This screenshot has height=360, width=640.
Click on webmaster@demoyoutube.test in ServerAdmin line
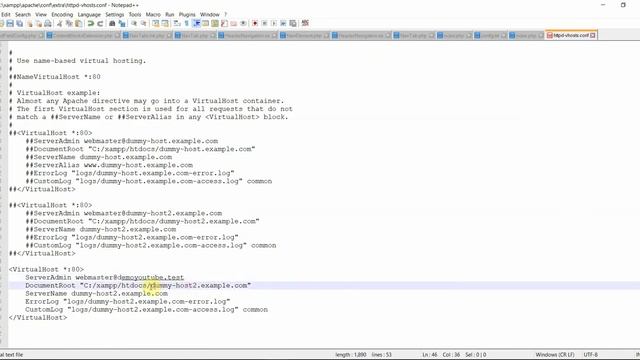click(x=129, y=278)
